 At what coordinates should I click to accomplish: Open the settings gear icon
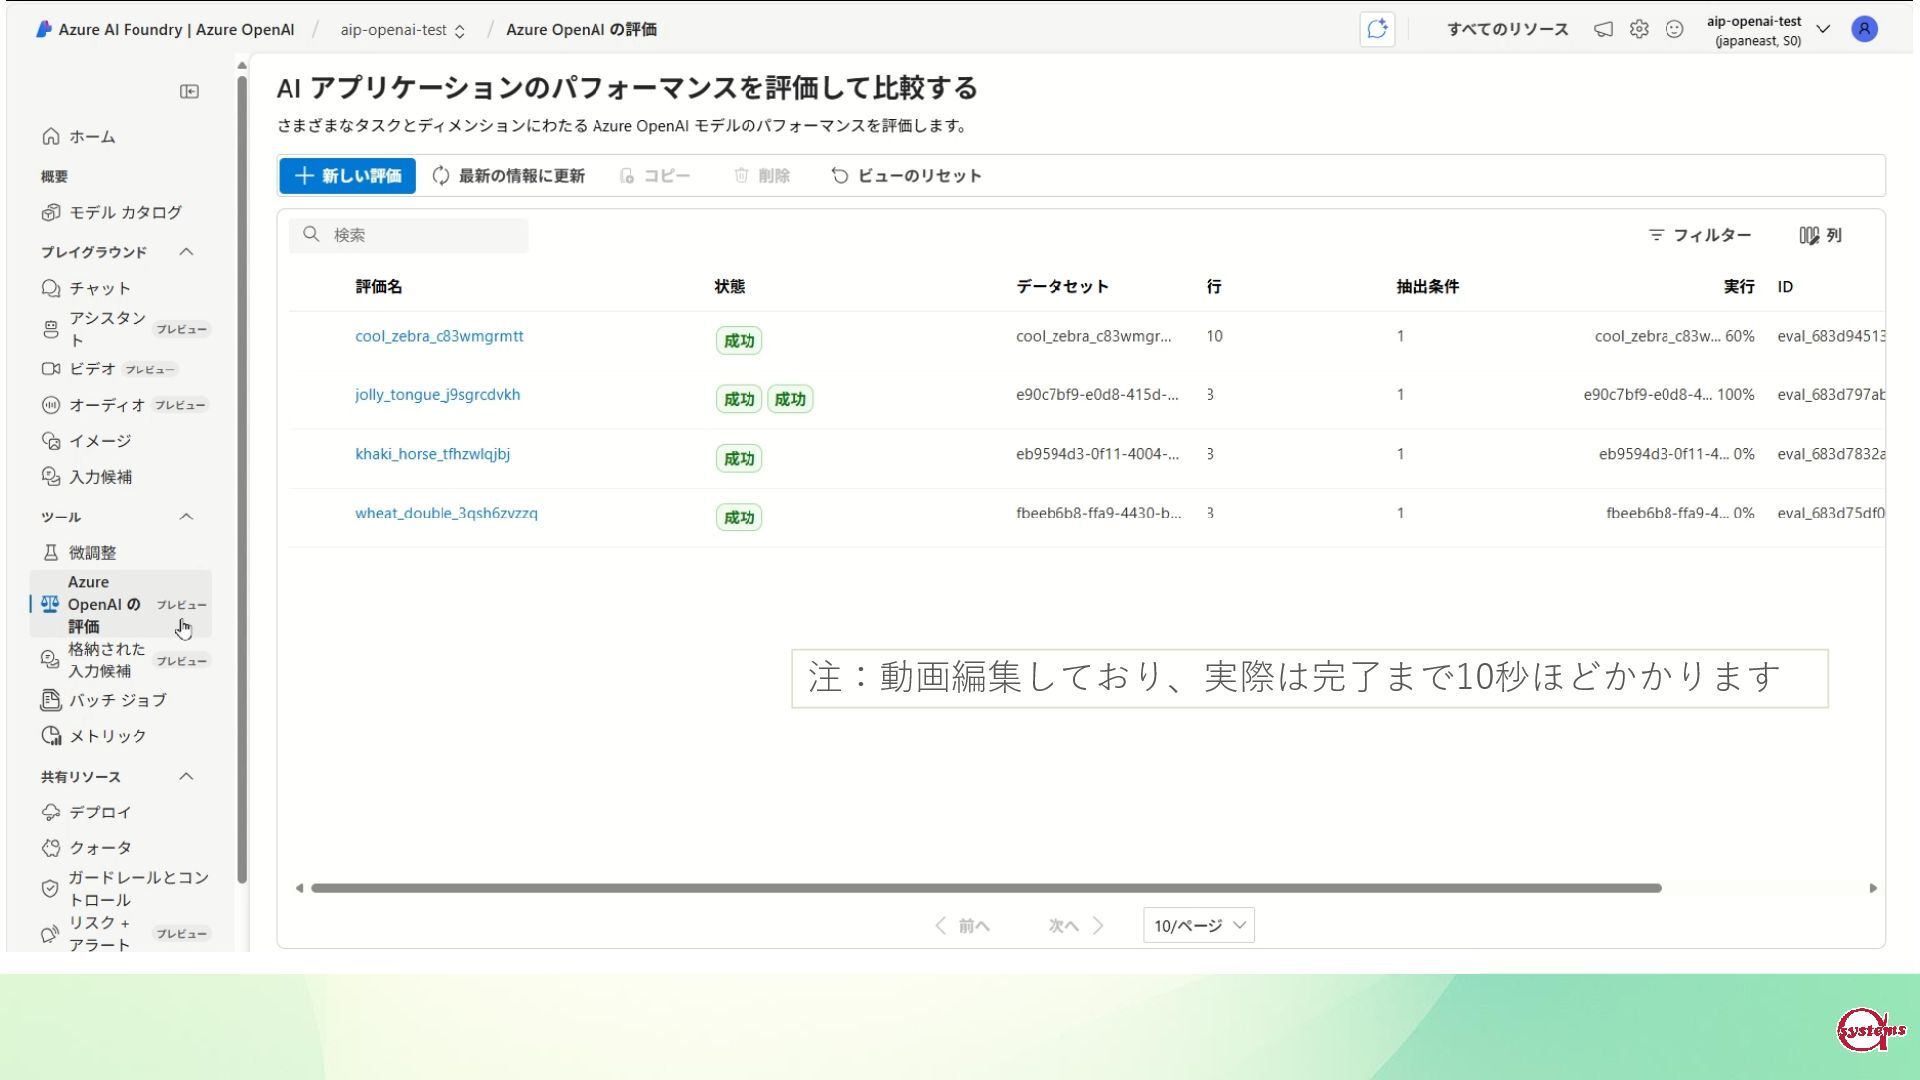[x=1639, y=29]
